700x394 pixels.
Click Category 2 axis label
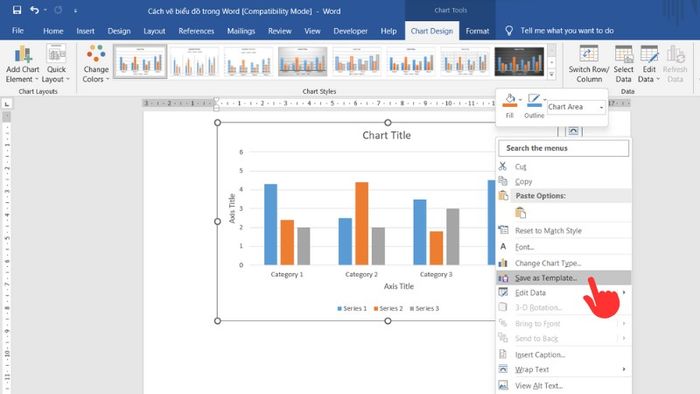(x=361, y=274)
